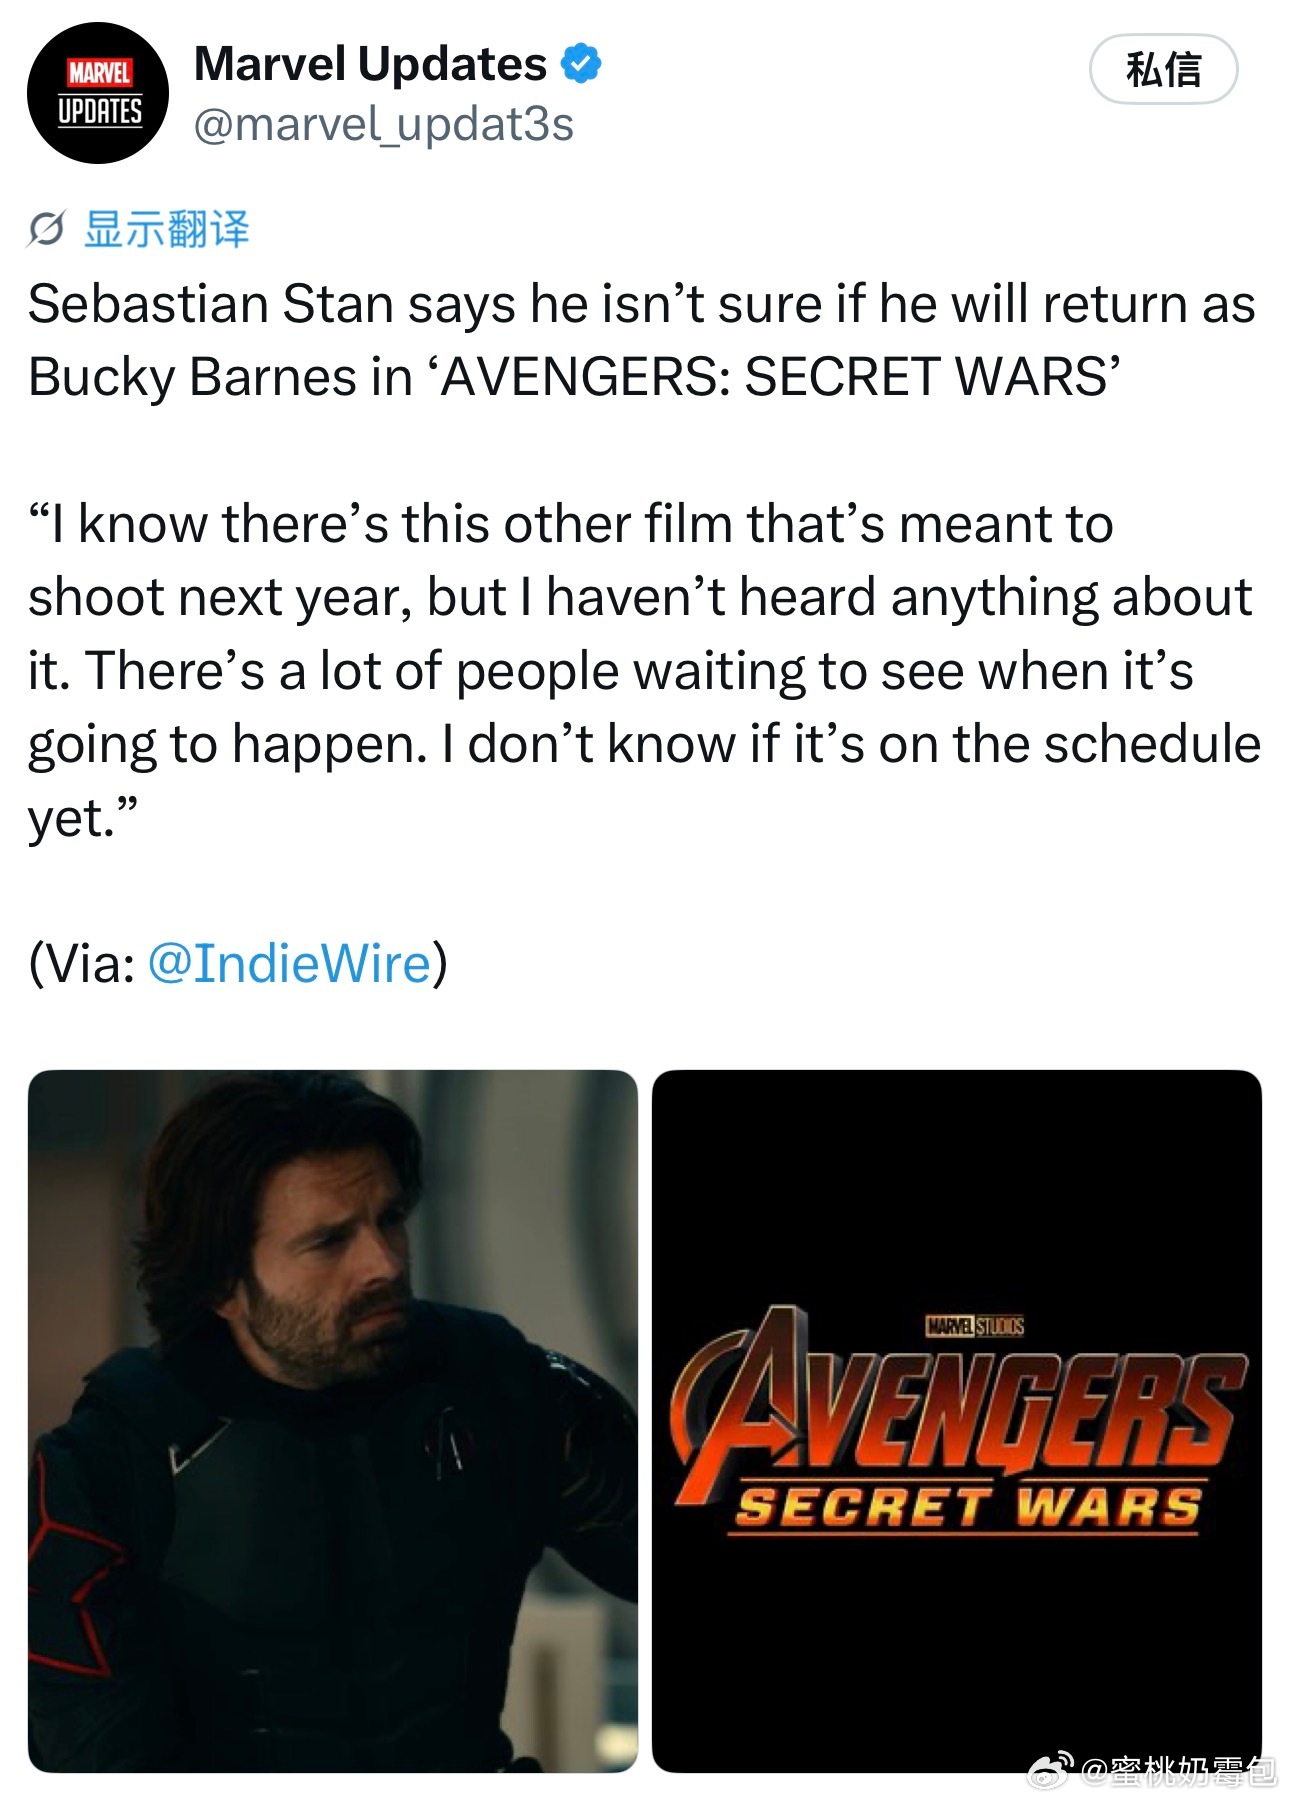This screenshot has width=1290, height=1803.
Task: Click the blue verified badge
Action: (x=581, y=64)
